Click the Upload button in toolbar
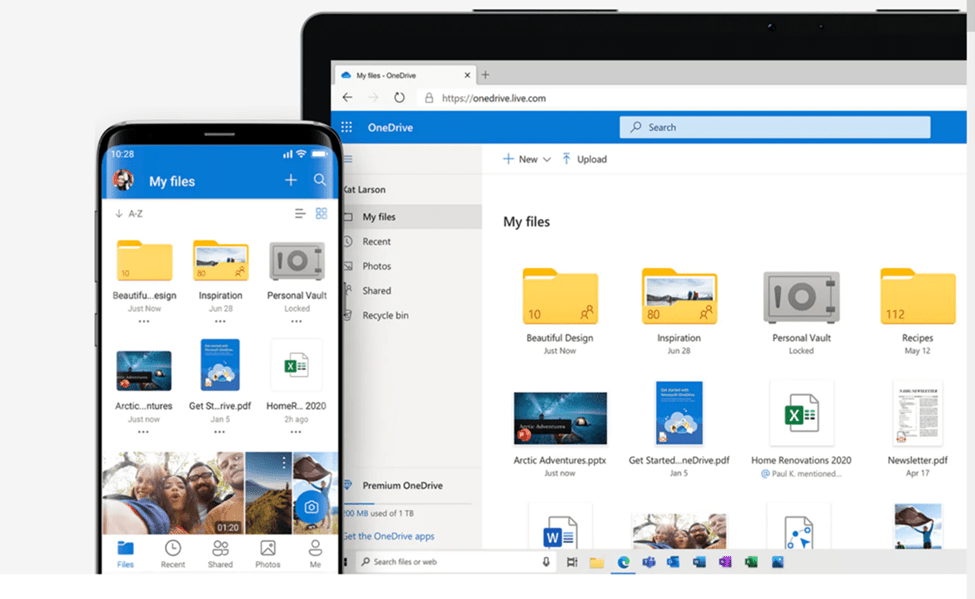The height and width of the screenshot is (599, 975). coord(585,159)
